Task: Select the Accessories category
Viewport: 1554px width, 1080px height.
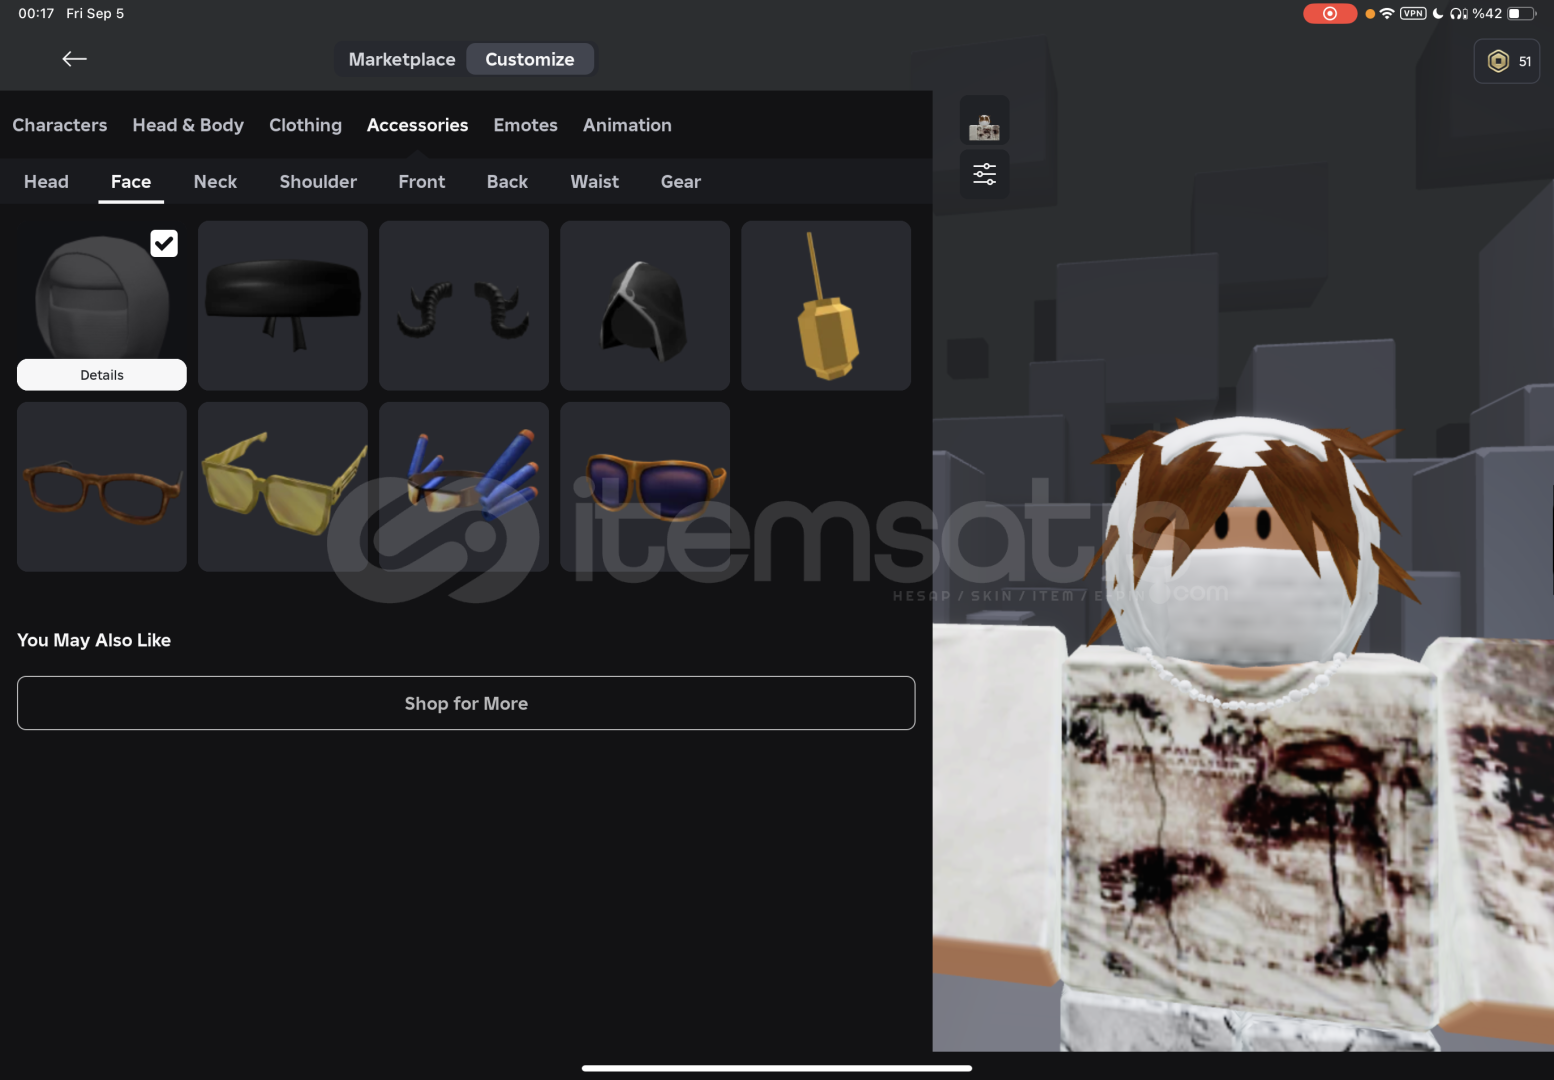Action: coord(417,125)
